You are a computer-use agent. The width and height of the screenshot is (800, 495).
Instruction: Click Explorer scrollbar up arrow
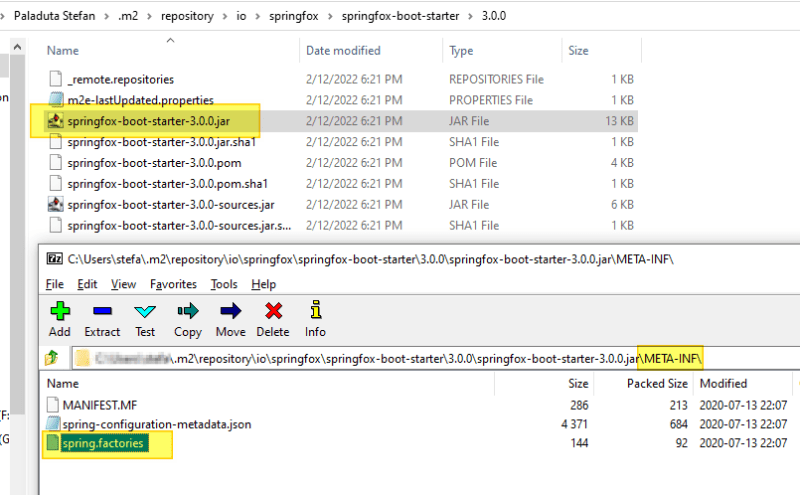(x=17, y=47)
